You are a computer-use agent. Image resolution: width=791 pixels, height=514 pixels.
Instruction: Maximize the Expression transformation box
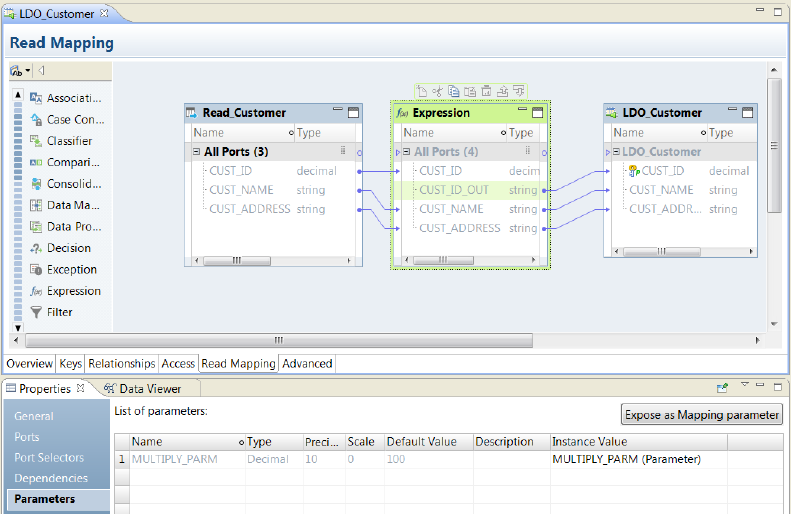pyautogui.click(x=538, y=112)
